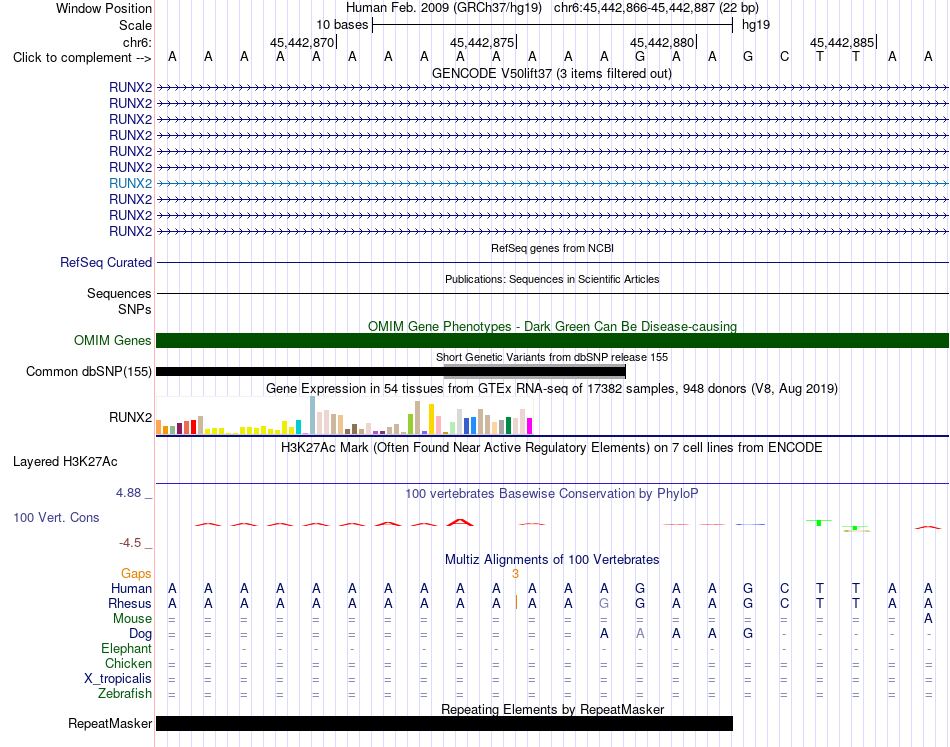Click the Elephant alignment row label

pos(126,648)
